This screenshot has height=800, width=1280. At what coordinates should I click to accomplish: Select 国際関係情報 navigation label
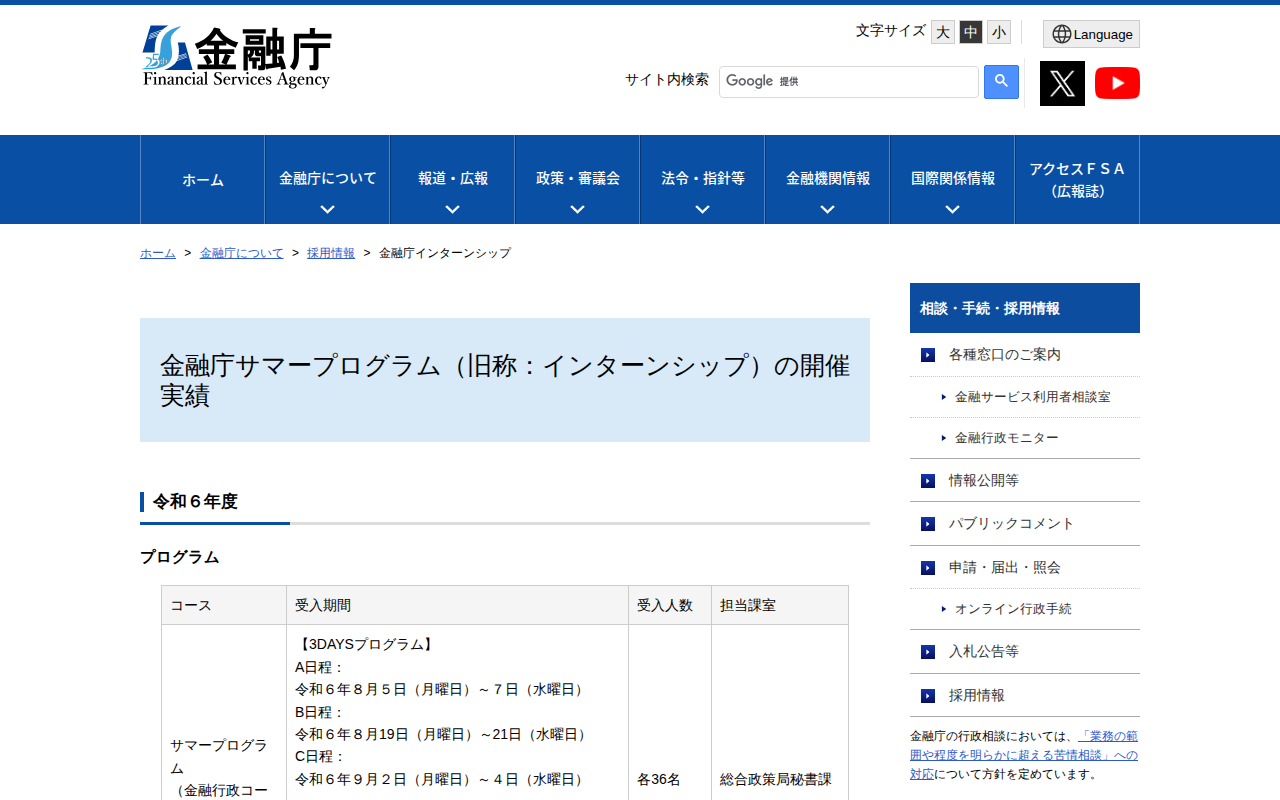(953, 178)
